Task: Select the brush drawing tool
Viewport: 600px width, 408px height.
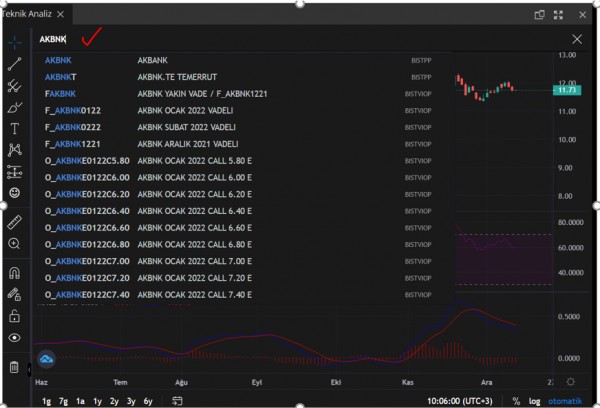Action: point(15,108)
